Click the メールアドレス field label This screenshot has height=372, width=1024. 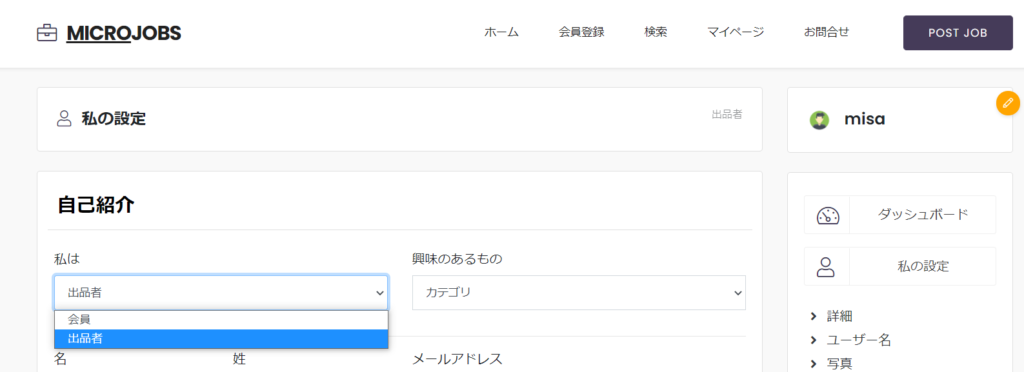point(457,359)
